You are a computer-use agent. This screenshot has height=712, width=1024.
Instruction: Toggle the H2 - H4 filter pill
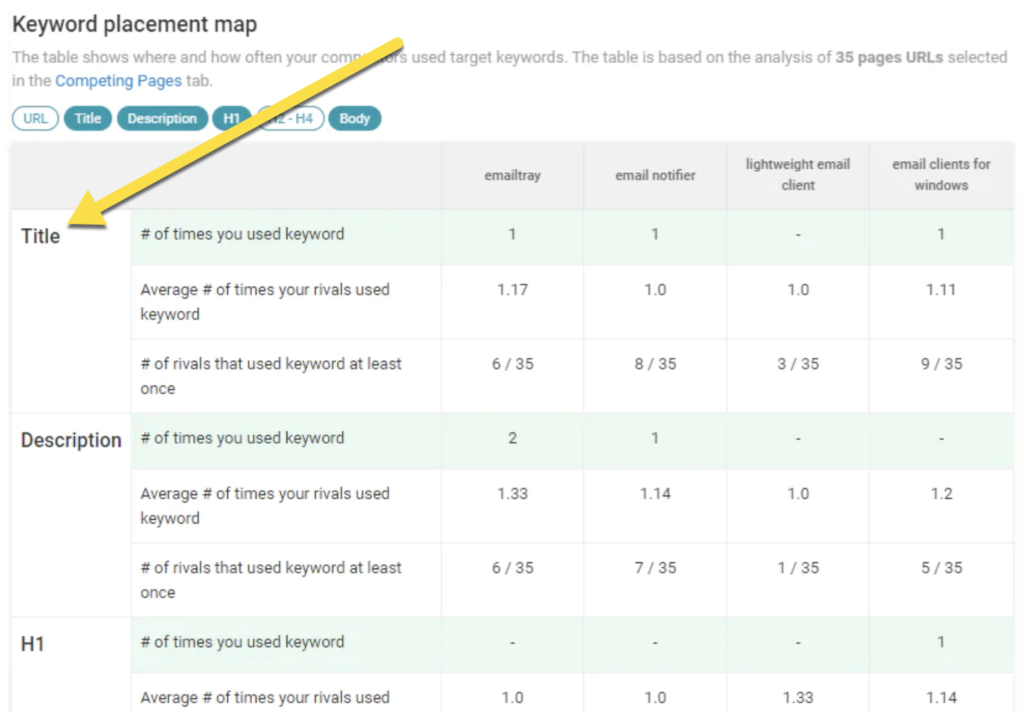click(x=290, y=118)
